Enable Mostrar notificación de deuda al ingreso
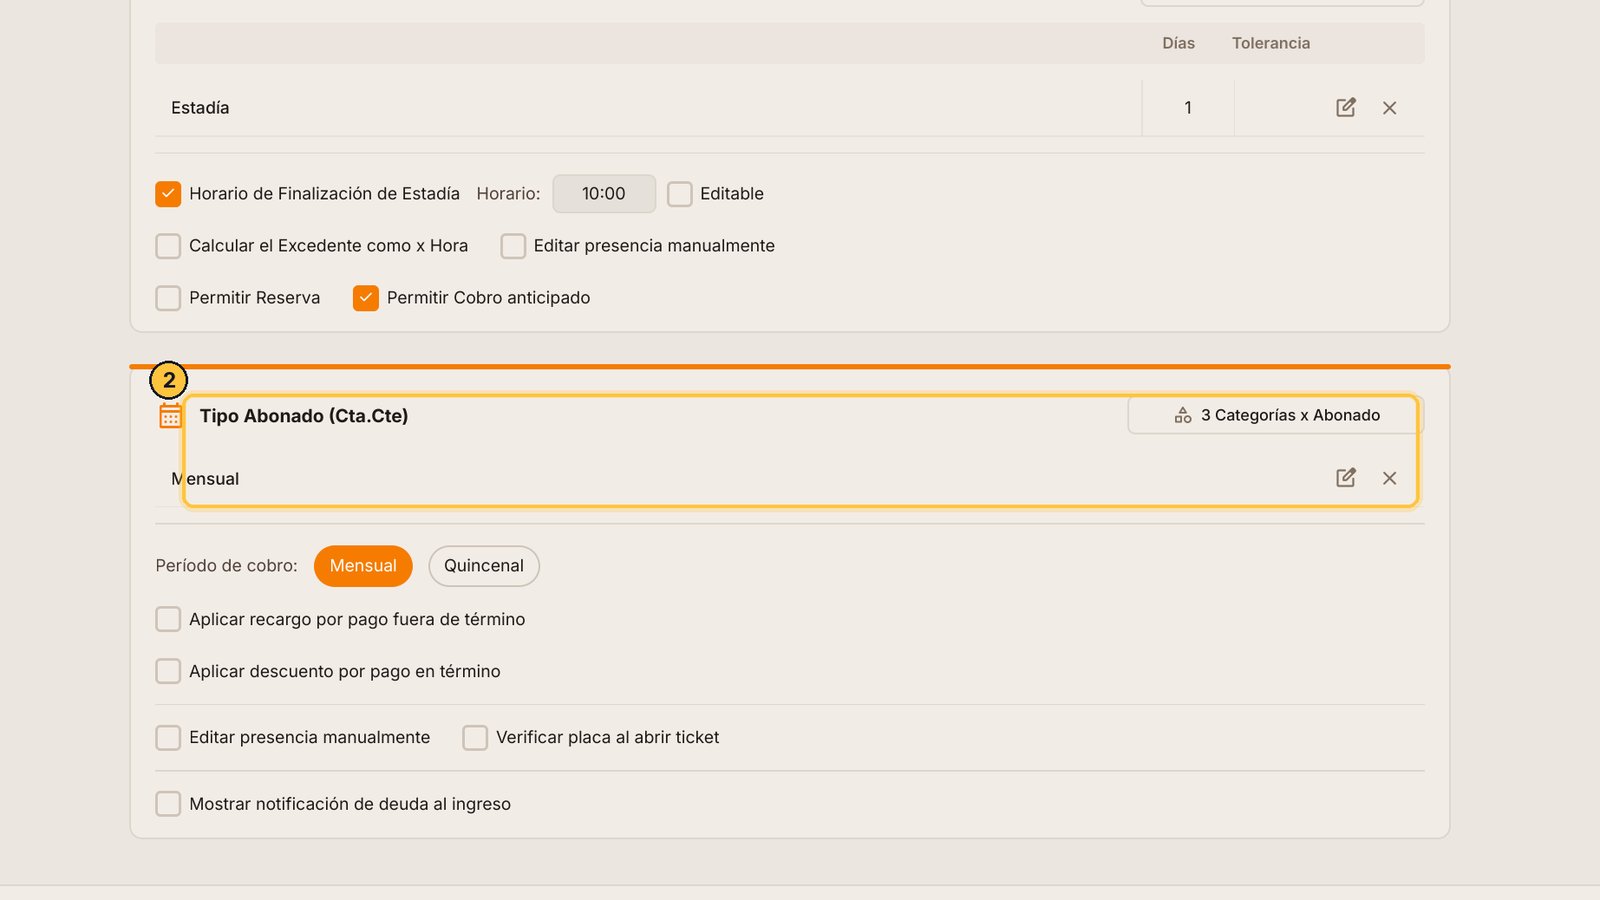The image size is (1600, 900). [168, 804]
